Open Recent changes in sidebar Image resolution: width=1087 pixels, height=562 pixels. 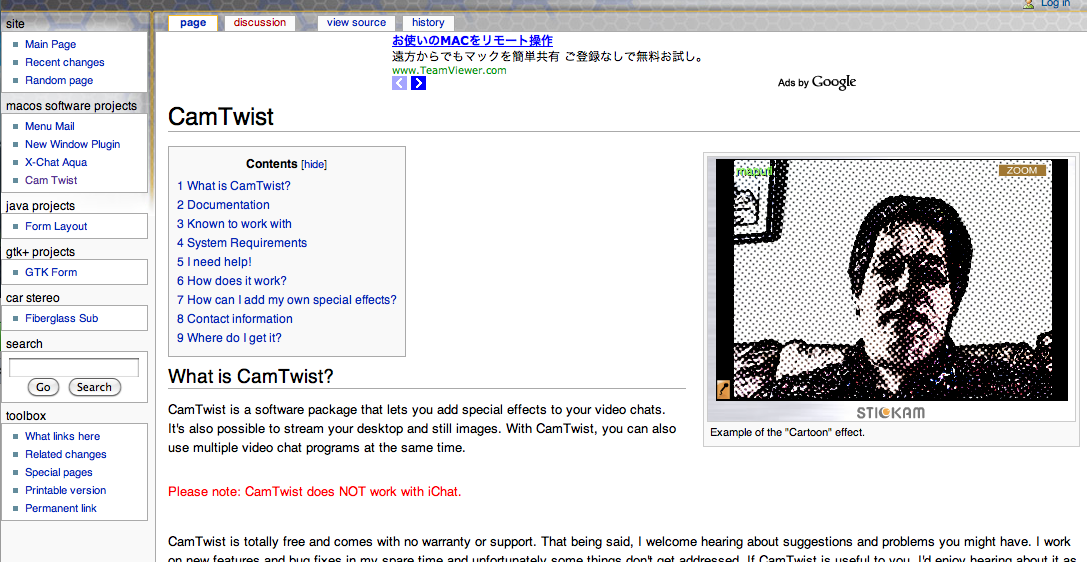(64, 62)
